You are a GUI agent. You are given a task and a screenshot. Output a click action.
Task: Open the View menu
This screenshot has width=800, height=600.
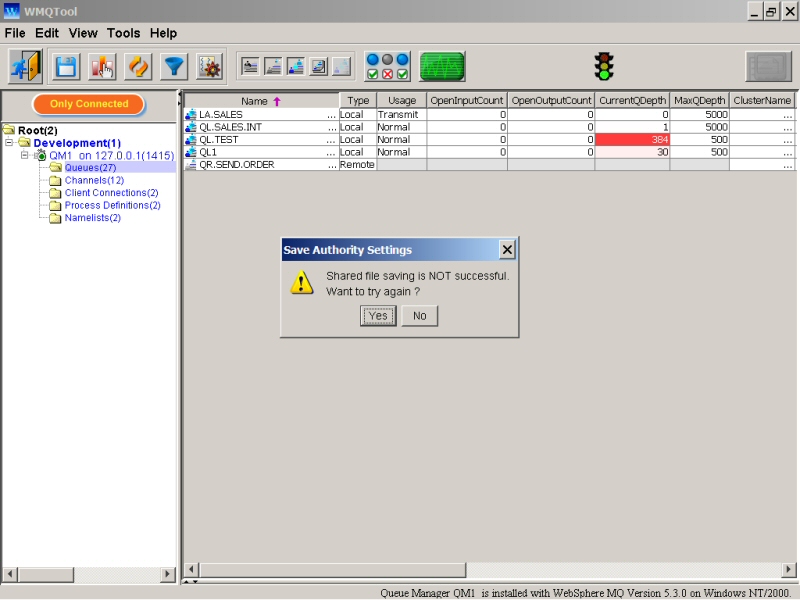coord(83,33)
